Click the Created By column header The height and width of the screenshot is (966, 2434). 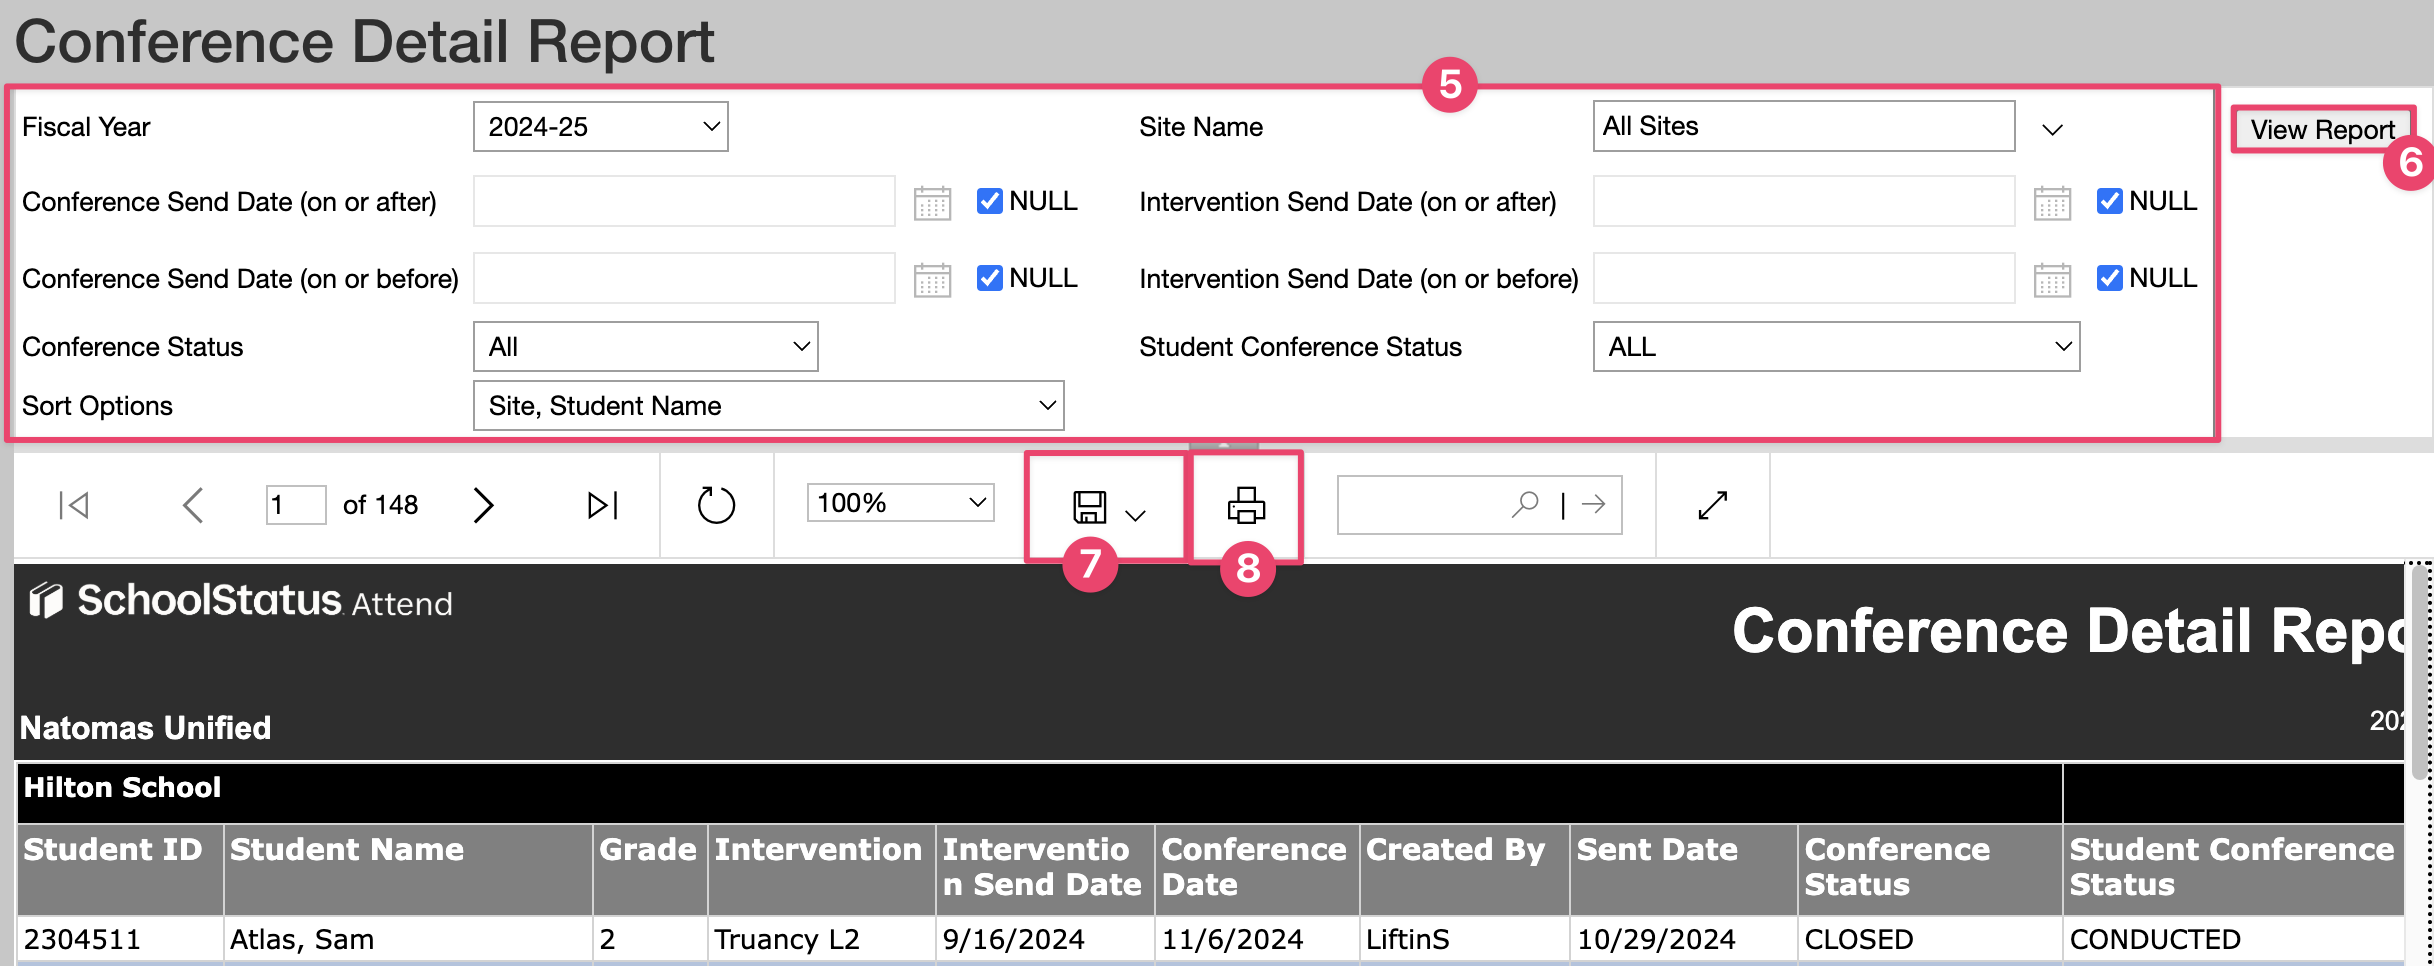pos(1465,868)
